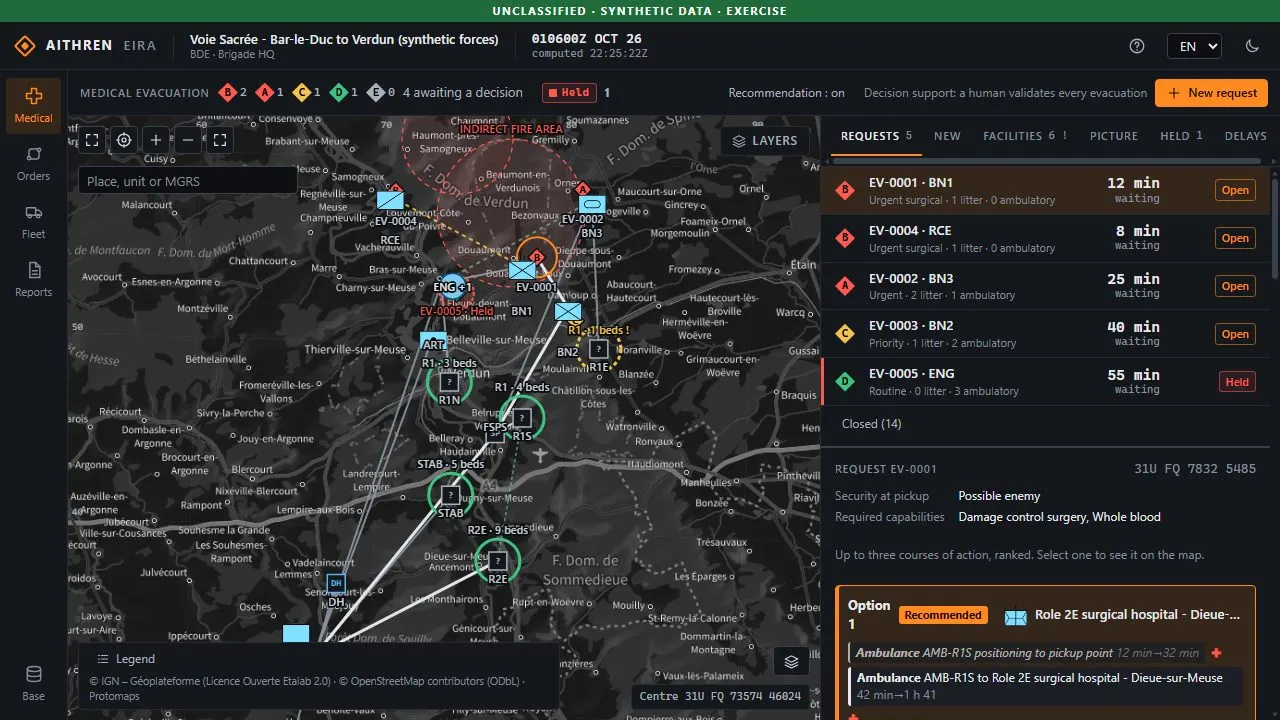Viewport: 1280px width, 720px height.
Task: Click the Place, unit or MGRS search field
Action: 187,181
